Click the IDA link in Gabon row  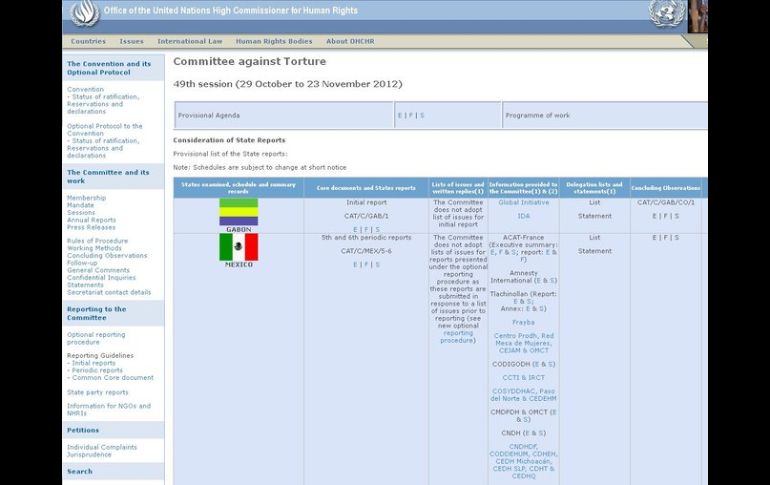click(x=523, y=216)
